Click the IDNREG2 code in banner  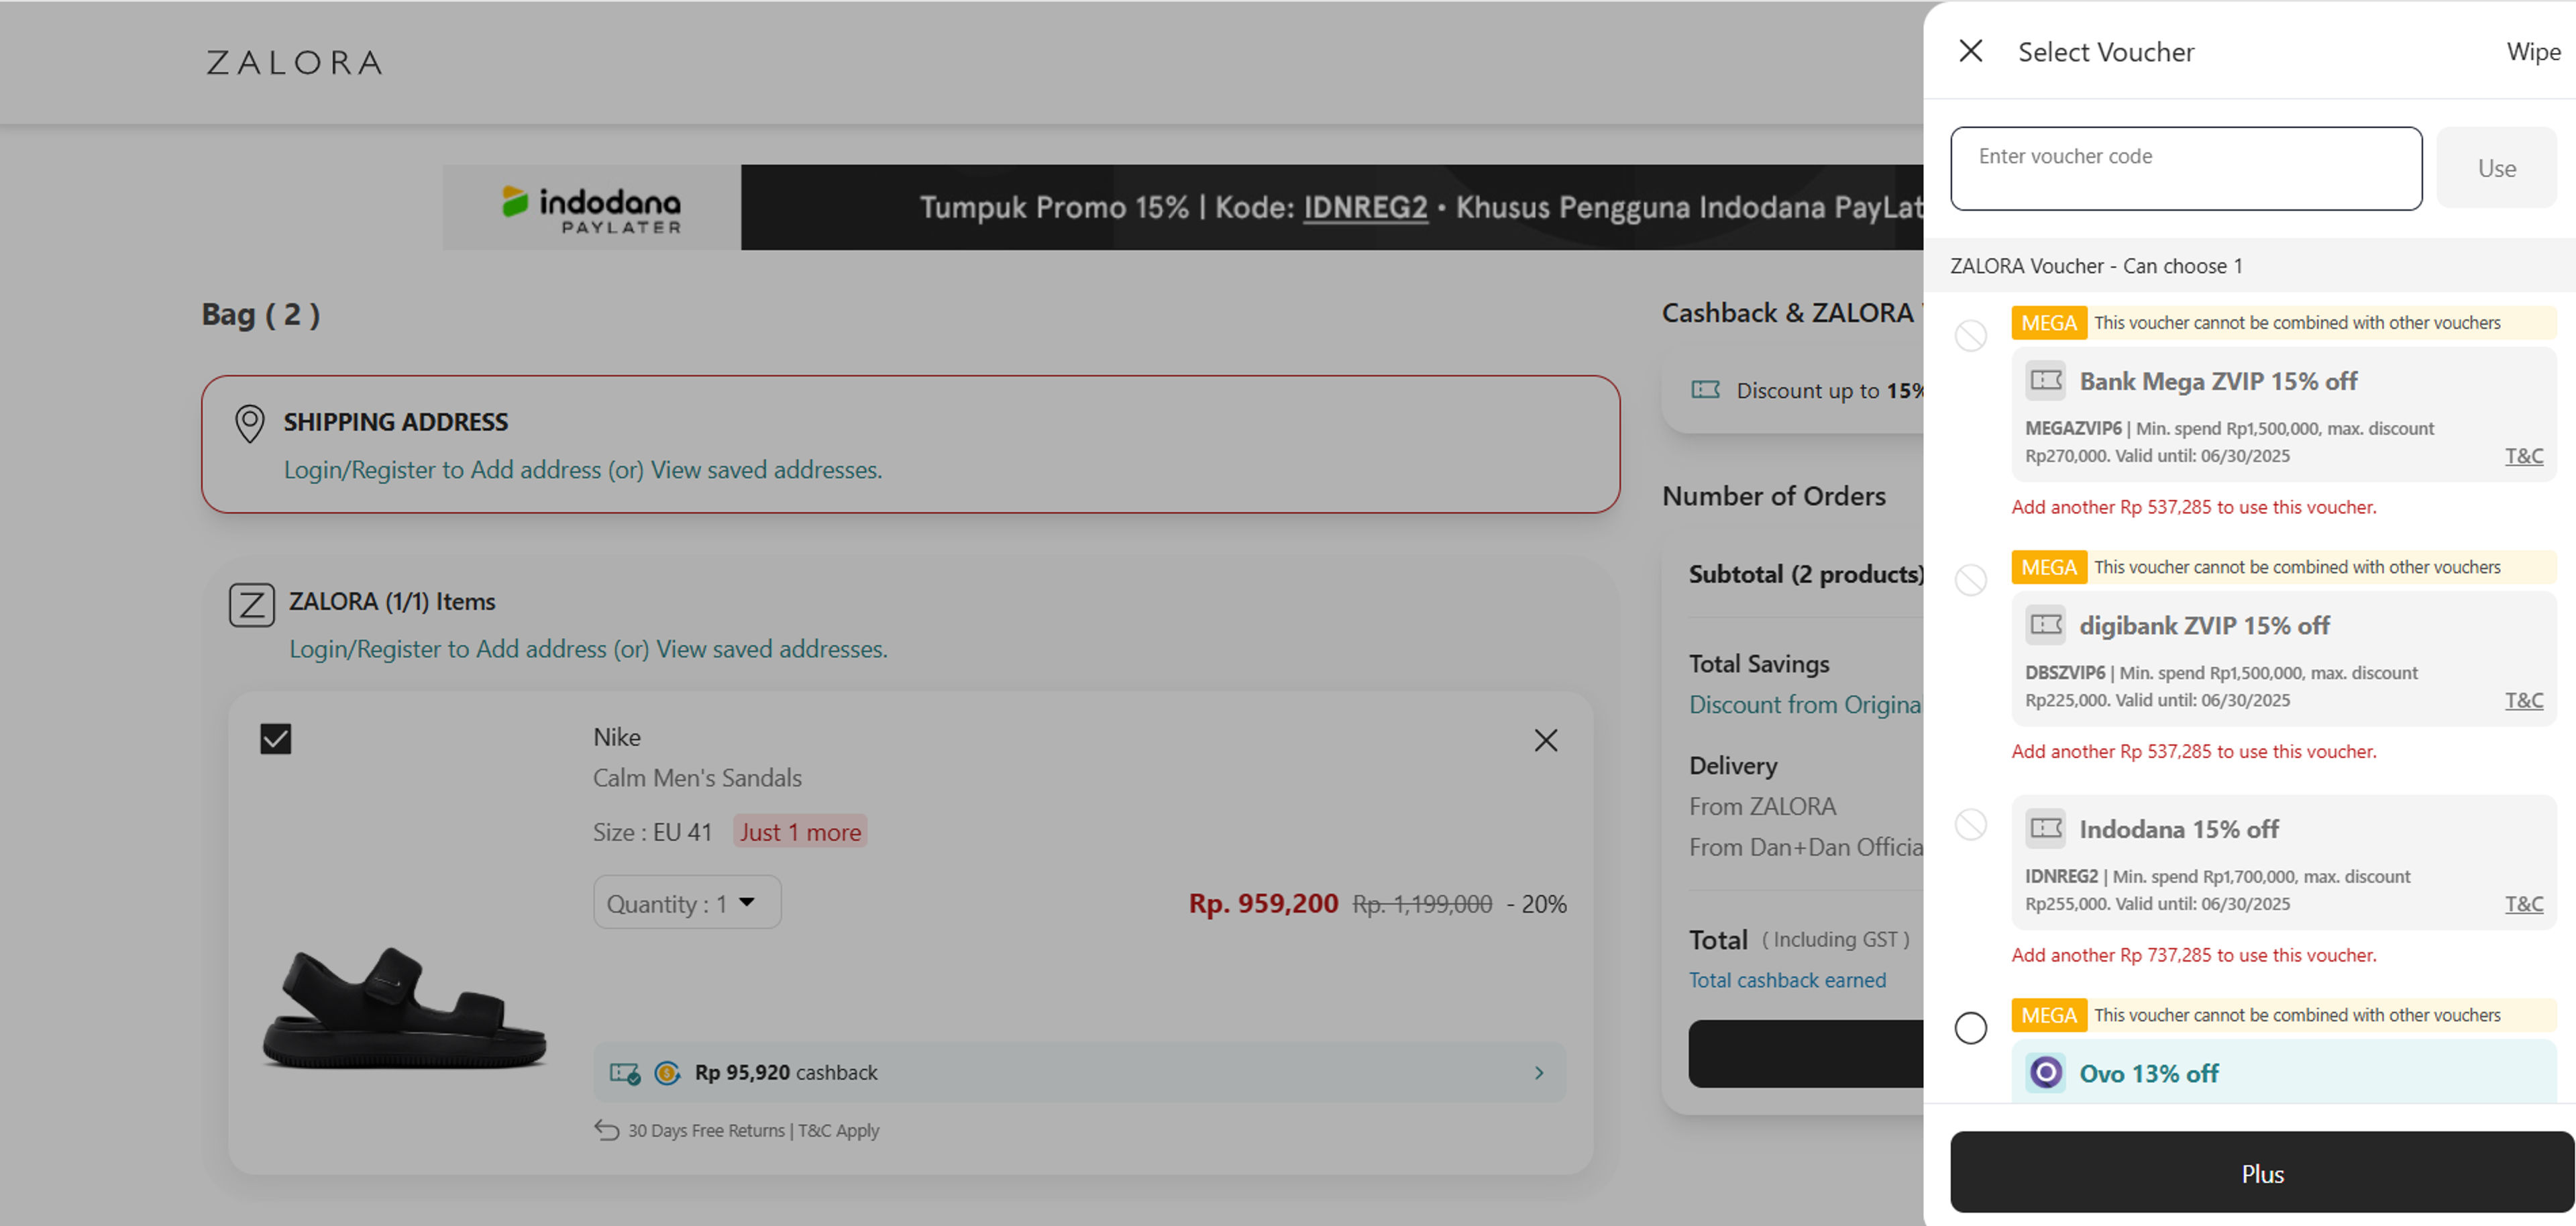tap(1365, 207)
